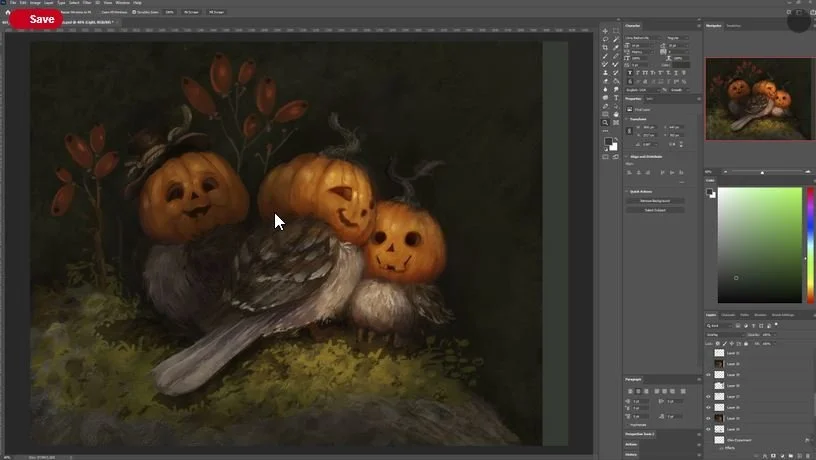
Task: Click the Remove Background button
Action: pyautogui.click(x=655, y=201)
